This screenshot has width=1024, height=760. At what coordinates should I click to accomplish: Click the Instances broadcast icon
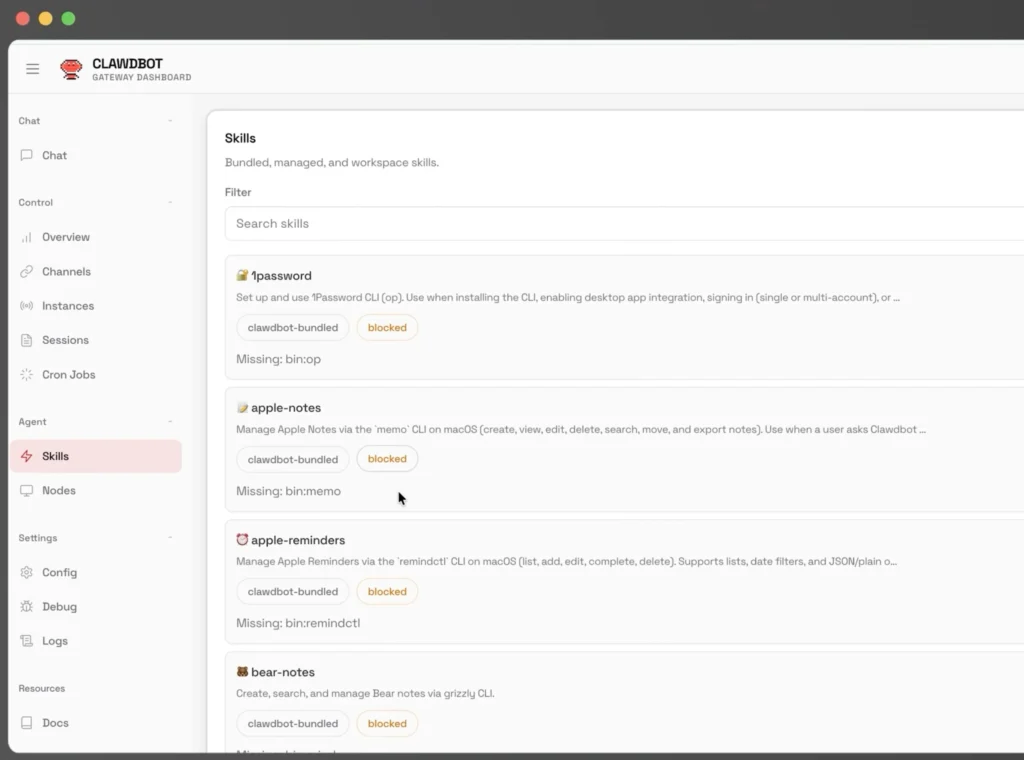(27, 306)
